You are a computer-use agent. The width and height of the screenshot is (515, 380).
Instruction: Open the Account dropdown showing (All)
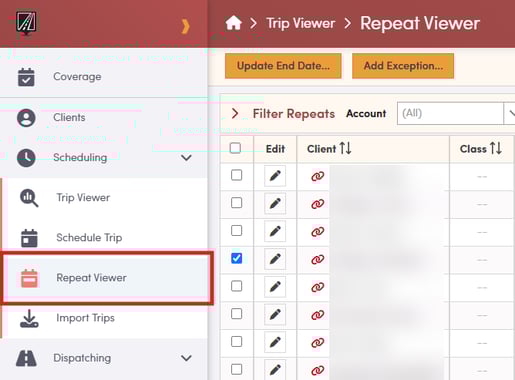456,114
